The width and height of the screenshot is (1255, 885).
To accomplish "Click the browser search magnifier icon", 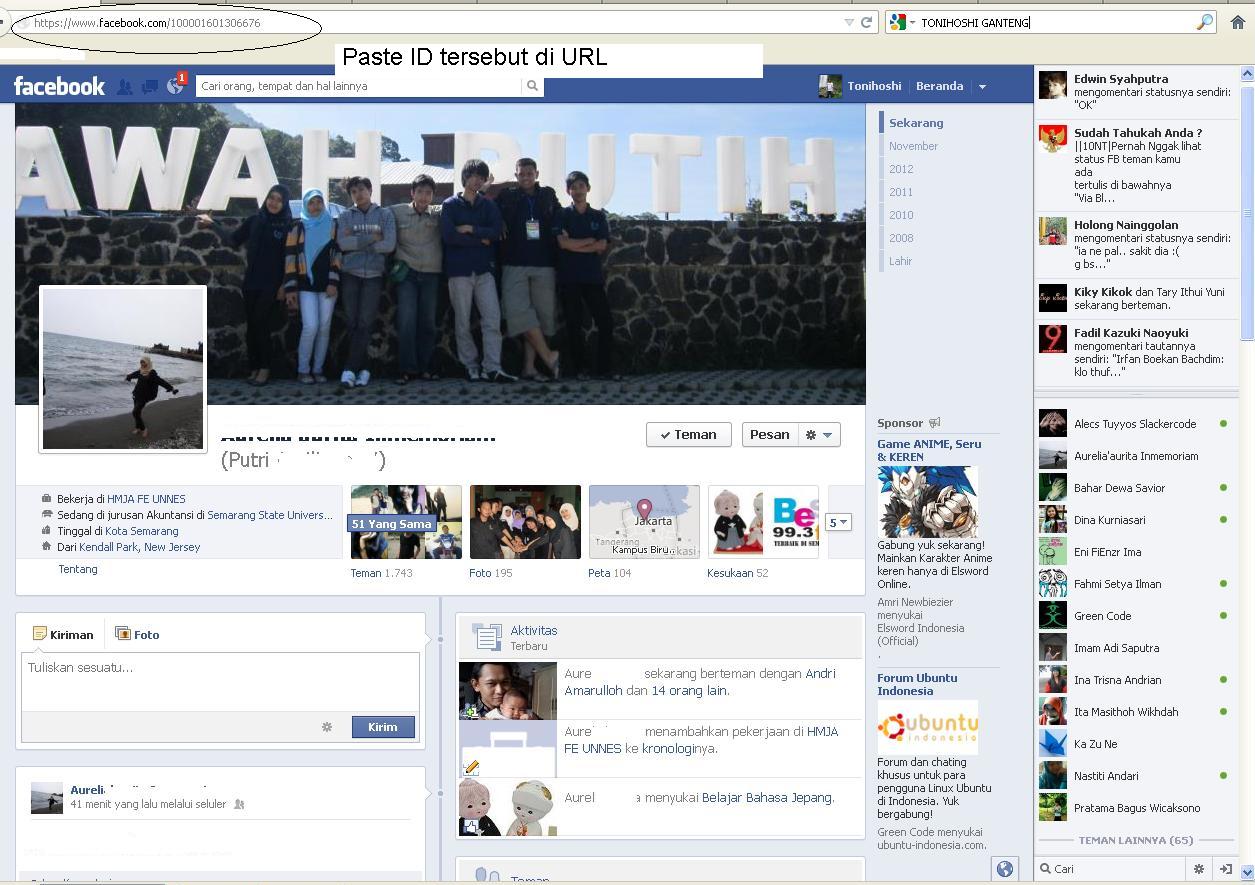I will point(1205,22).
